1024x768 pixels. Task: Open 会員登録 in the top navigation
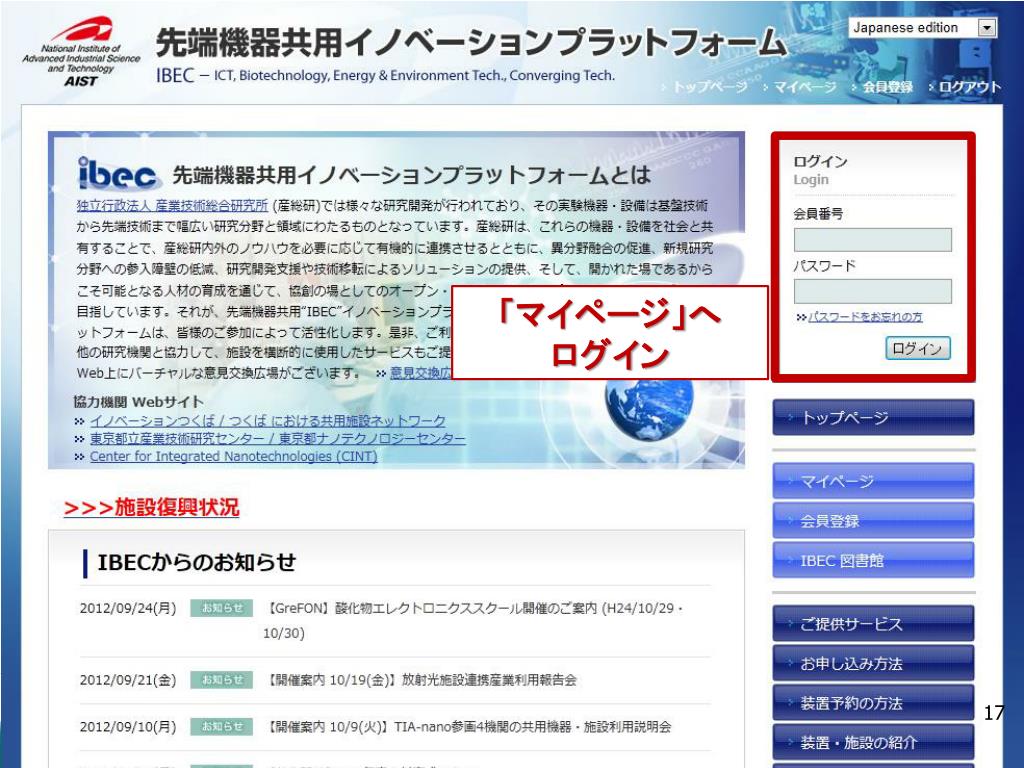point(888,86)
